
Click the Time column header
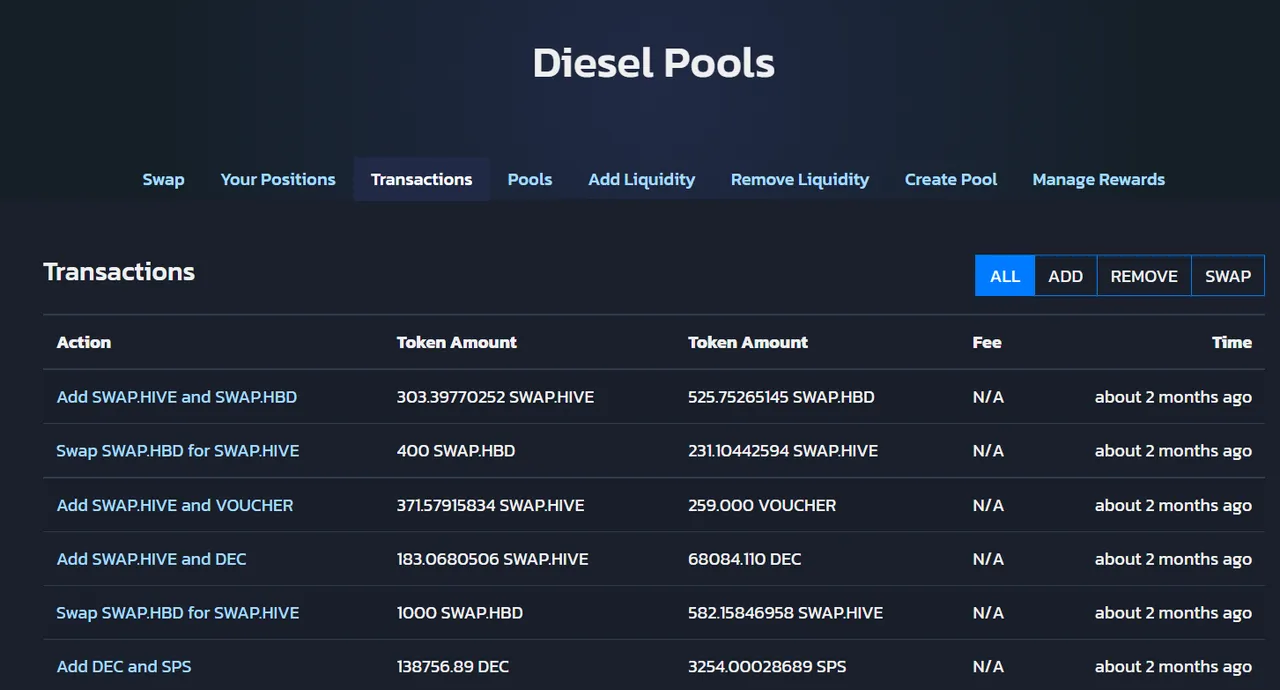point(1232,342)
